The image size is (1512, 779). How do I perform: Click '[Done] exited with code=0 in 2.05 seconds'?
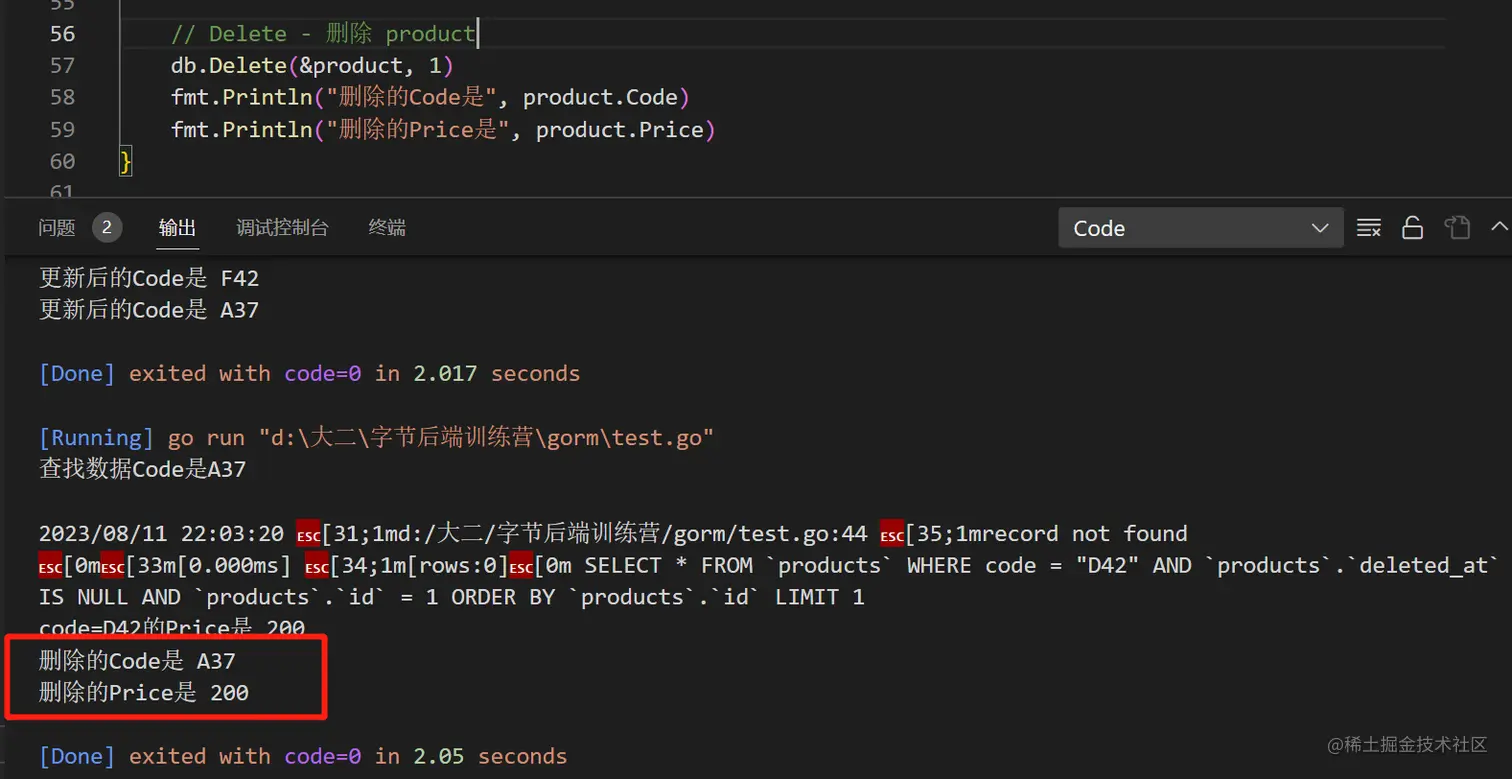(303, 757)
